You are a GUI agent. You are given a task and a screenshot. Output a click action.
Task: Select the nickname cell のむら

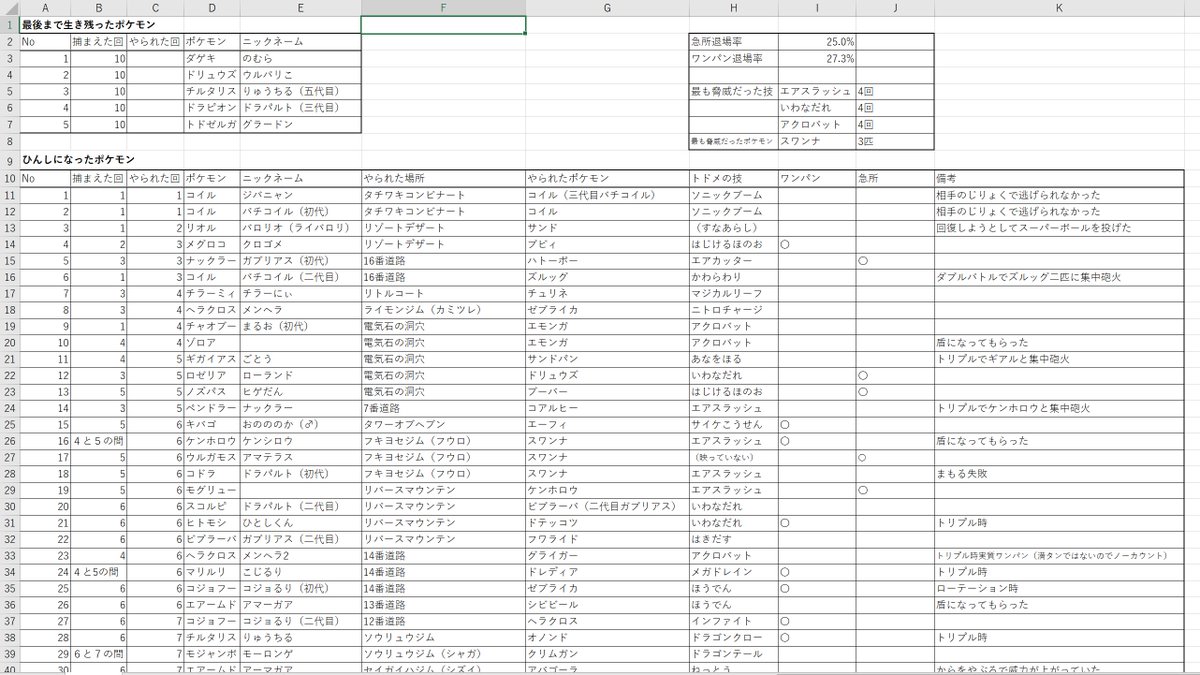300,59
